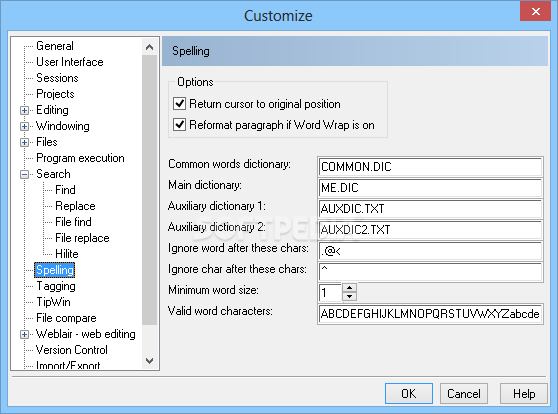Expand the Weblair - web editing node

point(24,335)
